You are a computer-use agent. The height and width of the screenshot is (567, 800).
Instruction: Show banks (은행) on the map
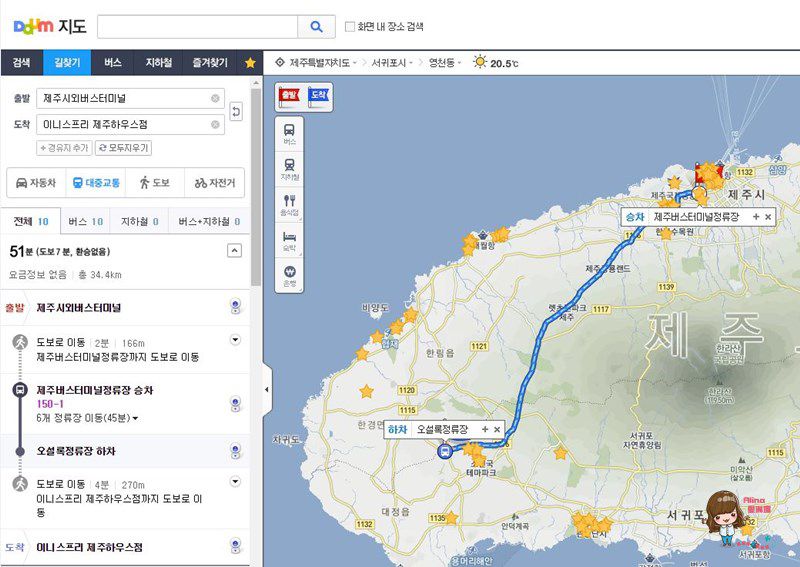point(289,276)
